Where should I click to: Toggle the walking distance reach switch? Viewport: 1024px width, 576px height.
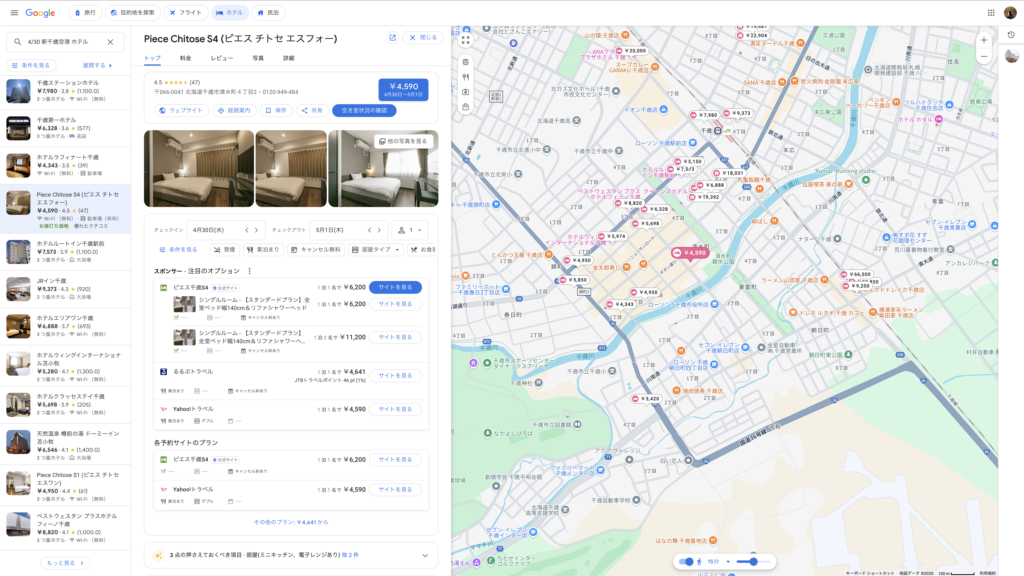click(688, 562)
